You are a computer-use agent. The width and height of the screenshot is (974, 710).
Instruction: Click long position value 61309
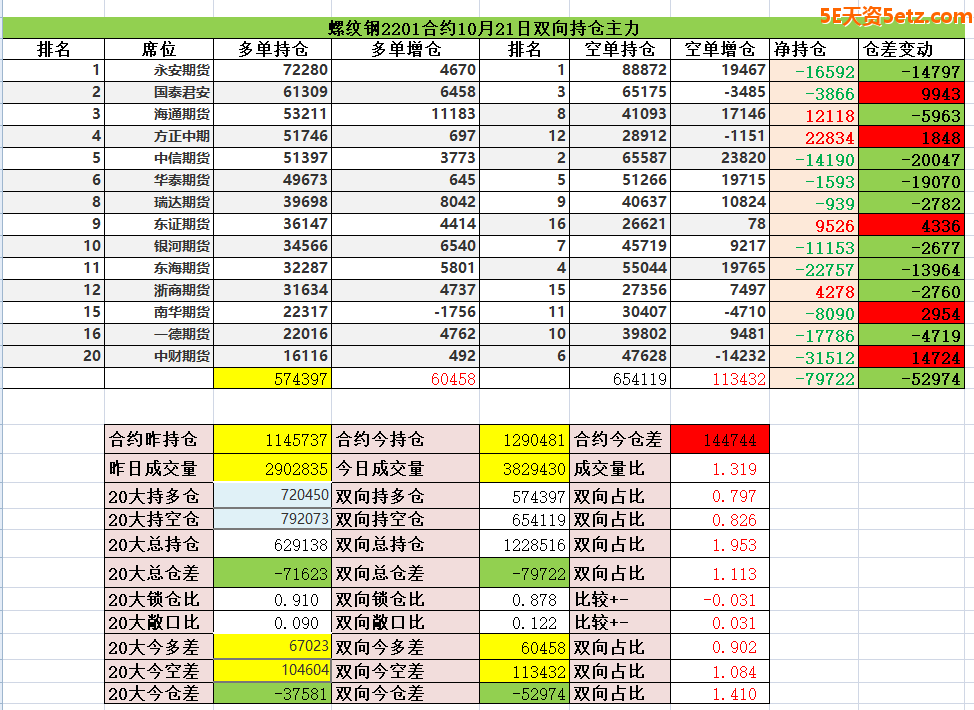273,93
